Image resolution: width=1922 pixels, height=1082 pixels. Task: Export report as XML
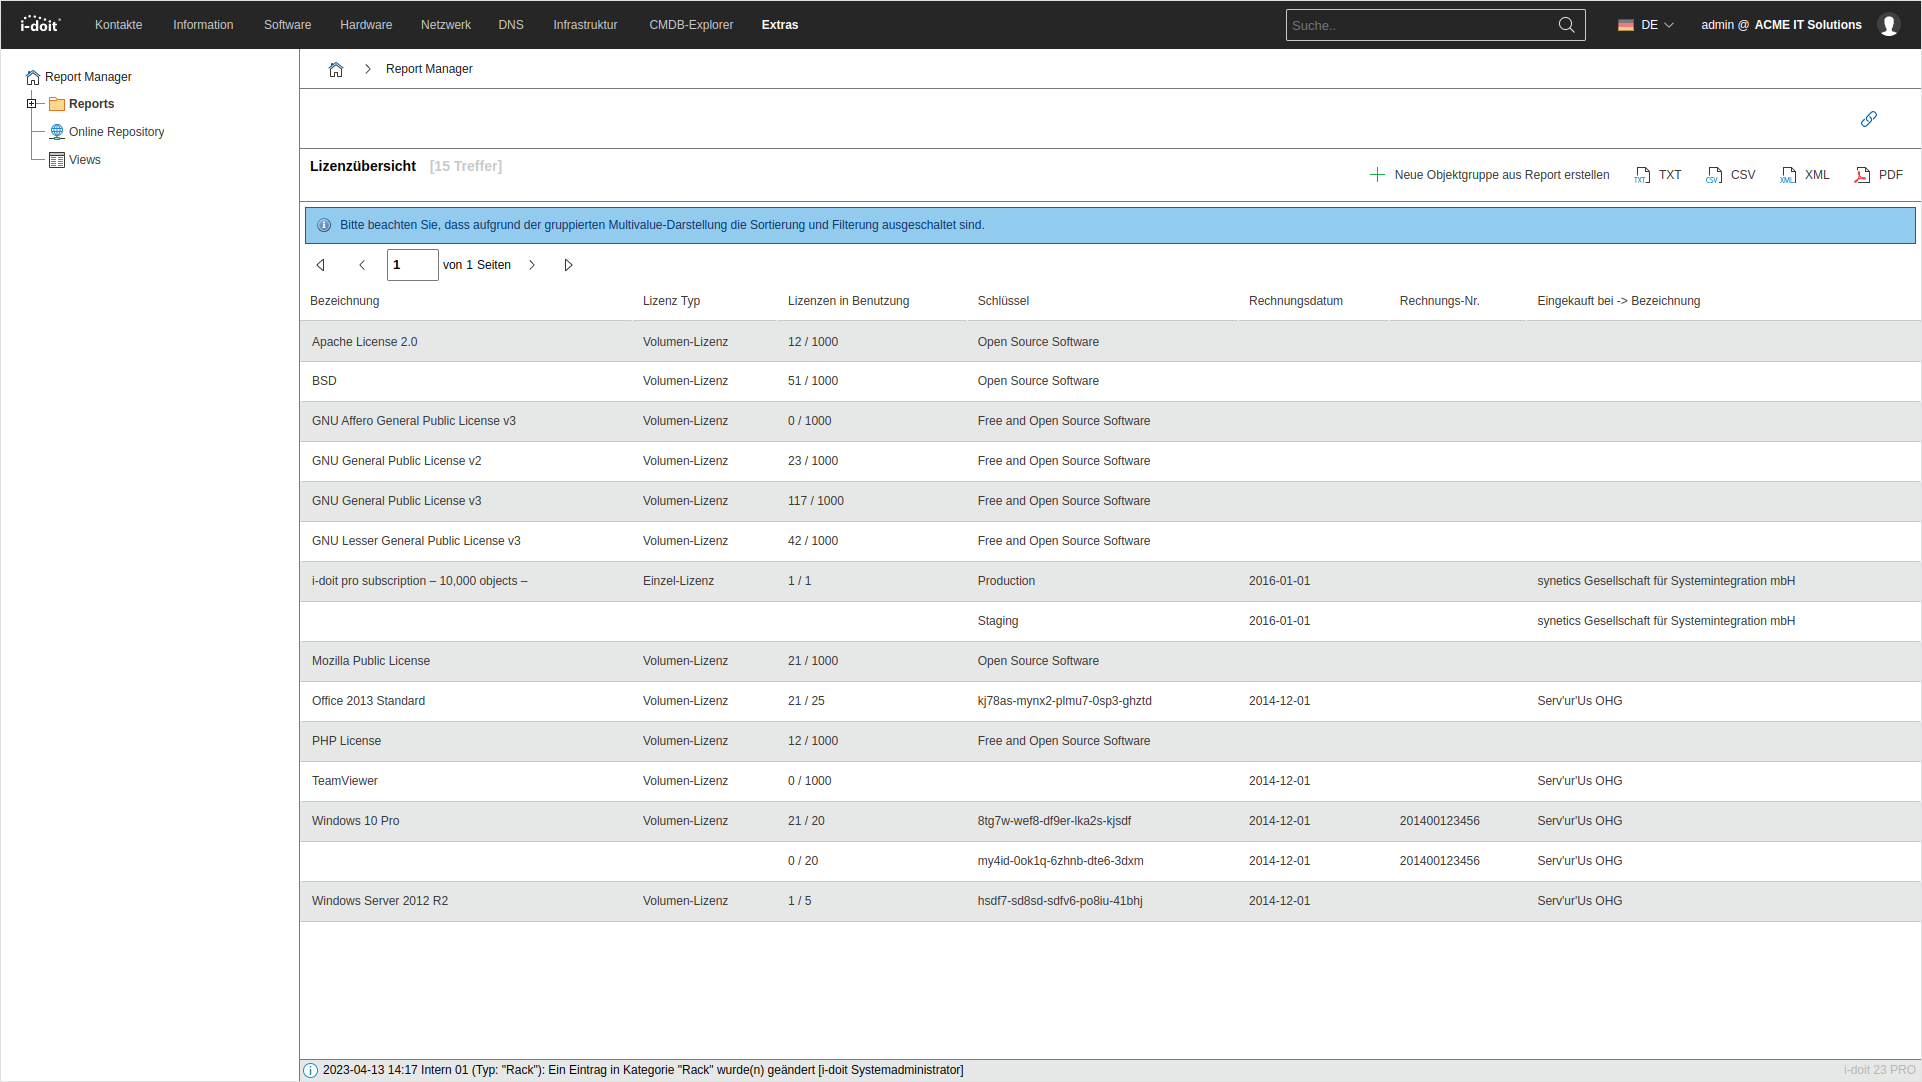1805,175
